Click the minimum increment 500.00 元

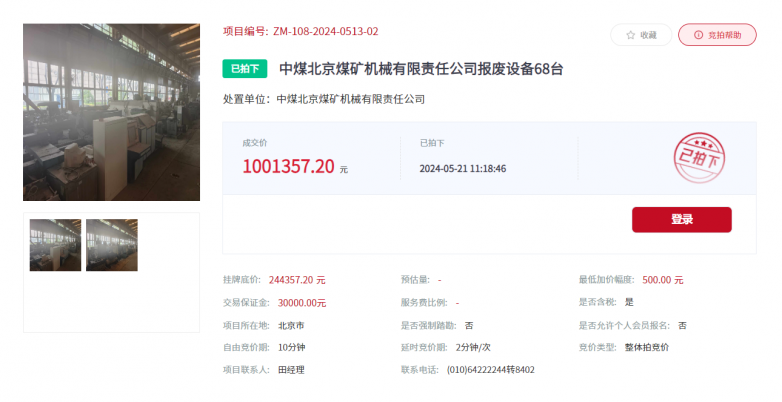663,280
